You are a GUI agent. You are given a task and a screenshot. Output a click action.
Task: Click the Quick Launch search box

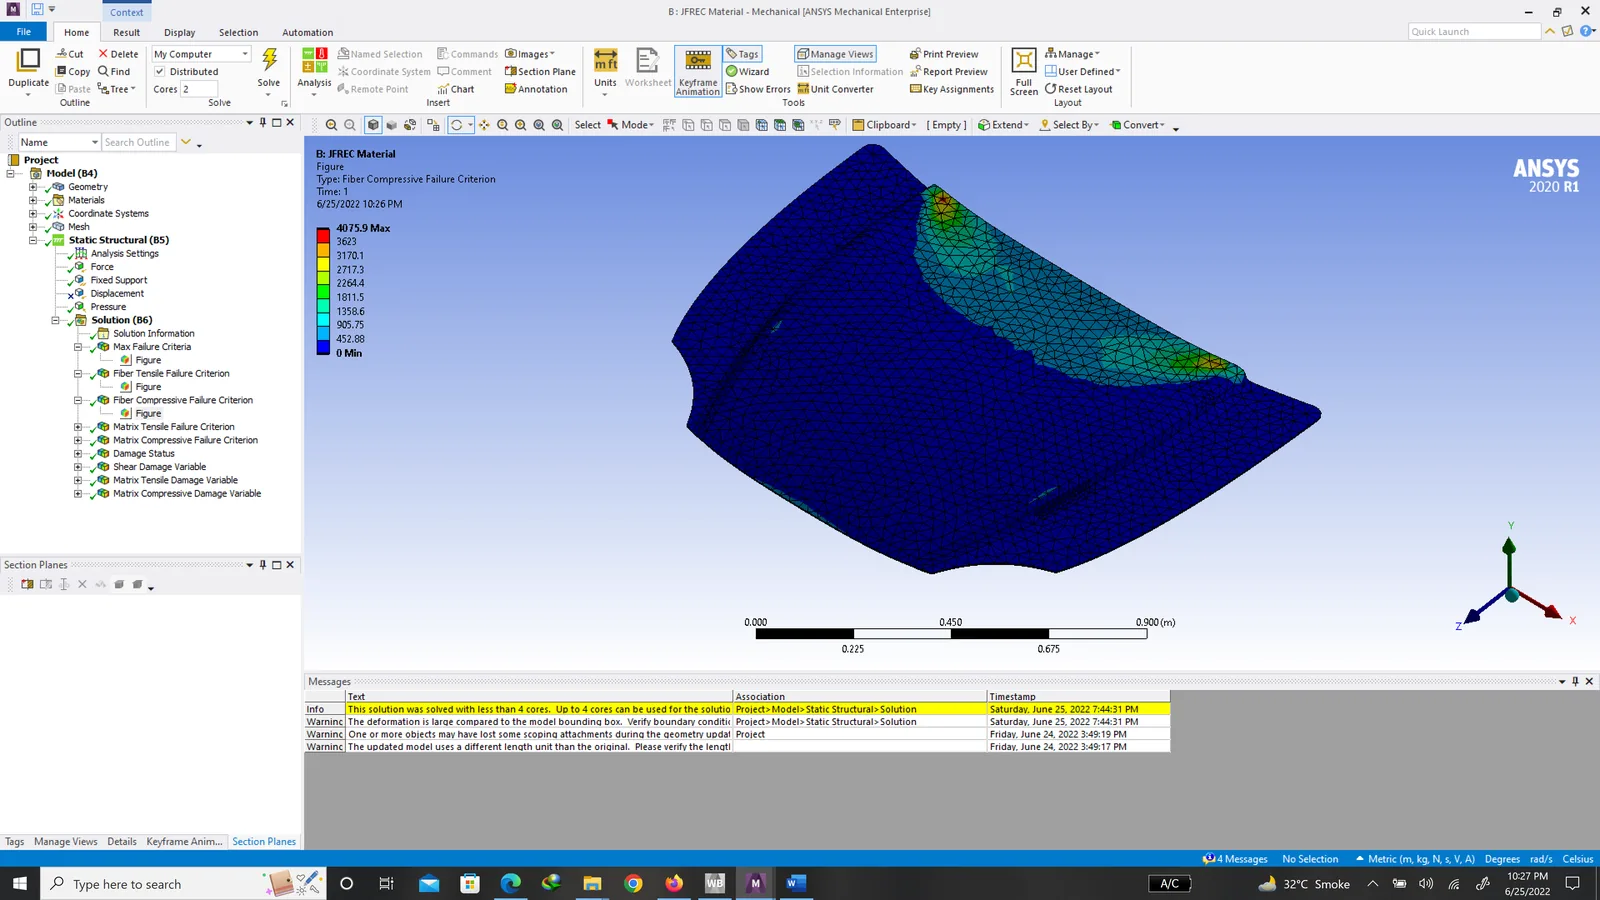tap(1474, 32)
